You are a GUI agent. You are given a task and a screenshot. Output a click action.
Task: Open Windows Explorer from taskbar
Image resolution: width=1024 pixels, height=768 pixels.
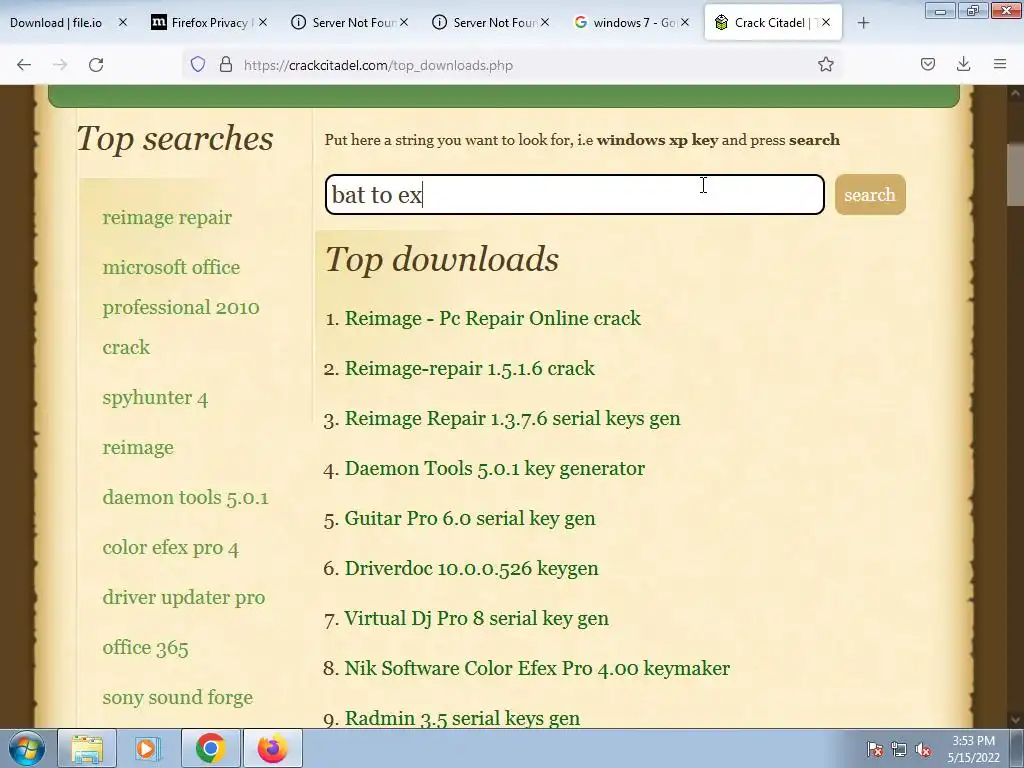tap(87, 748)
